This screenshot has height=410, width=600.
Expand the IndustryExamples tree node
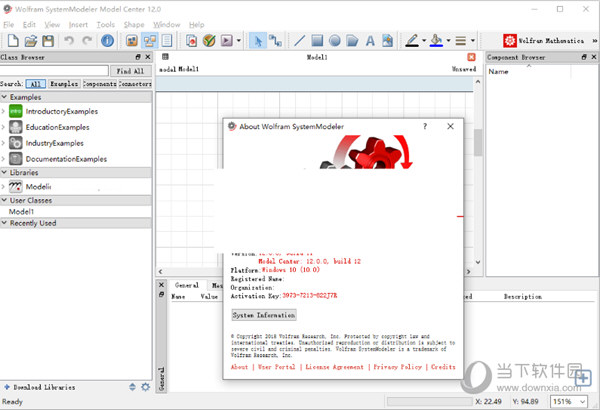click(3, 143)
